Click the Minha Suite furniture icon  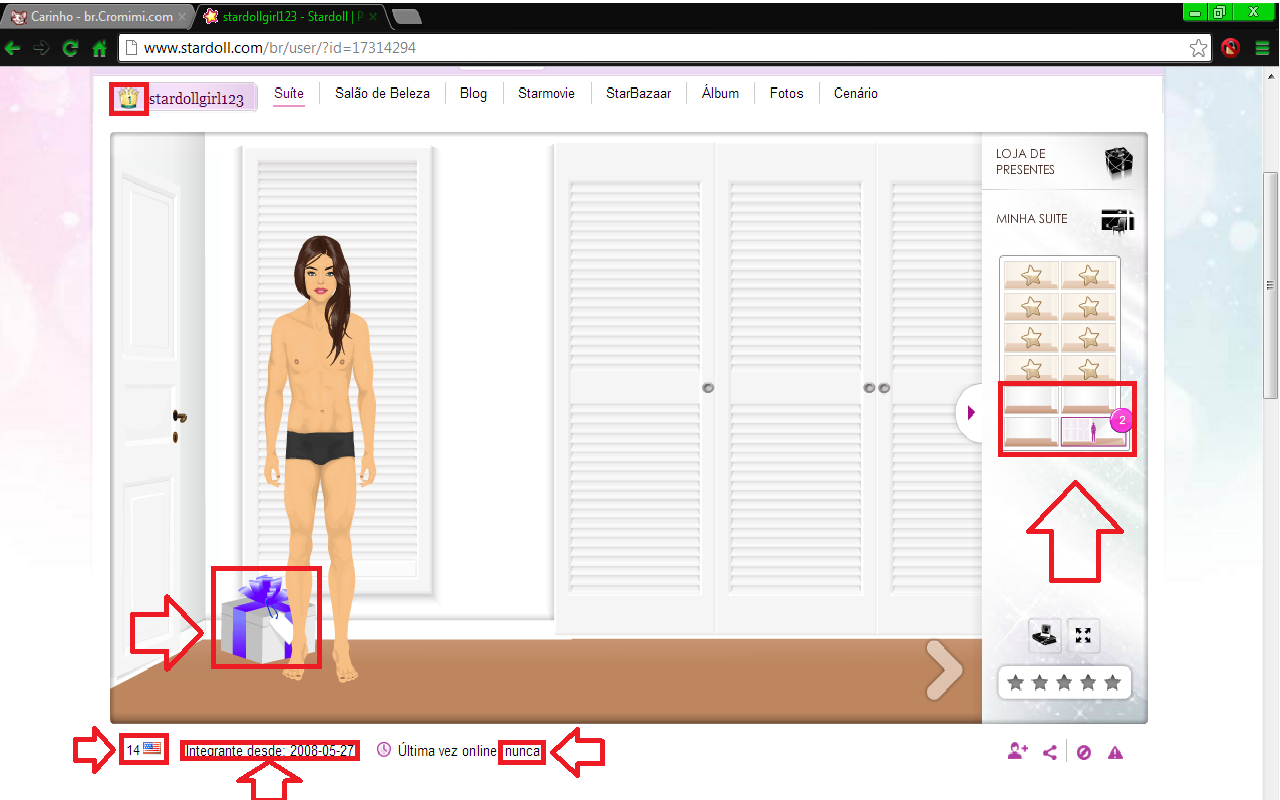click(1117, 220)
